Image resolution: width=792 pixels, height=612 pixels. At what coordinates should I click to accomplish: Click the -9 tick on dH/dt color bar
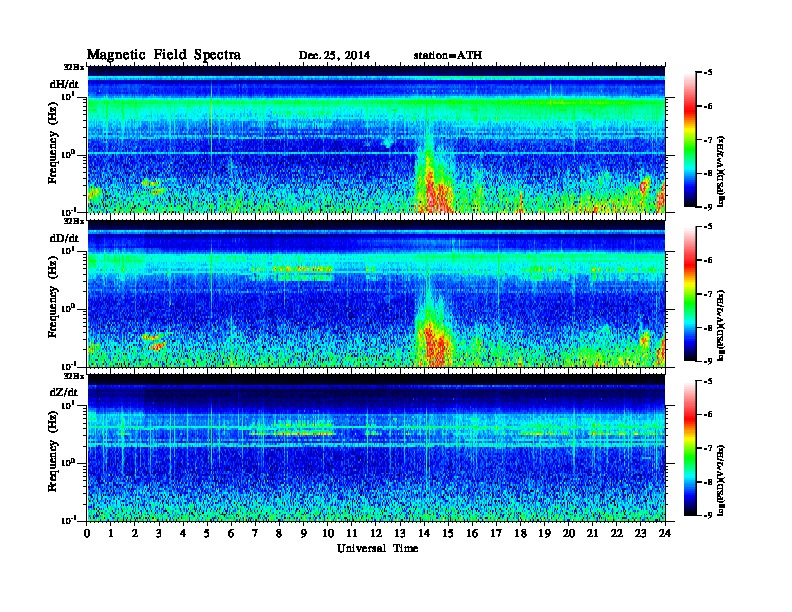tap(708, 207)
